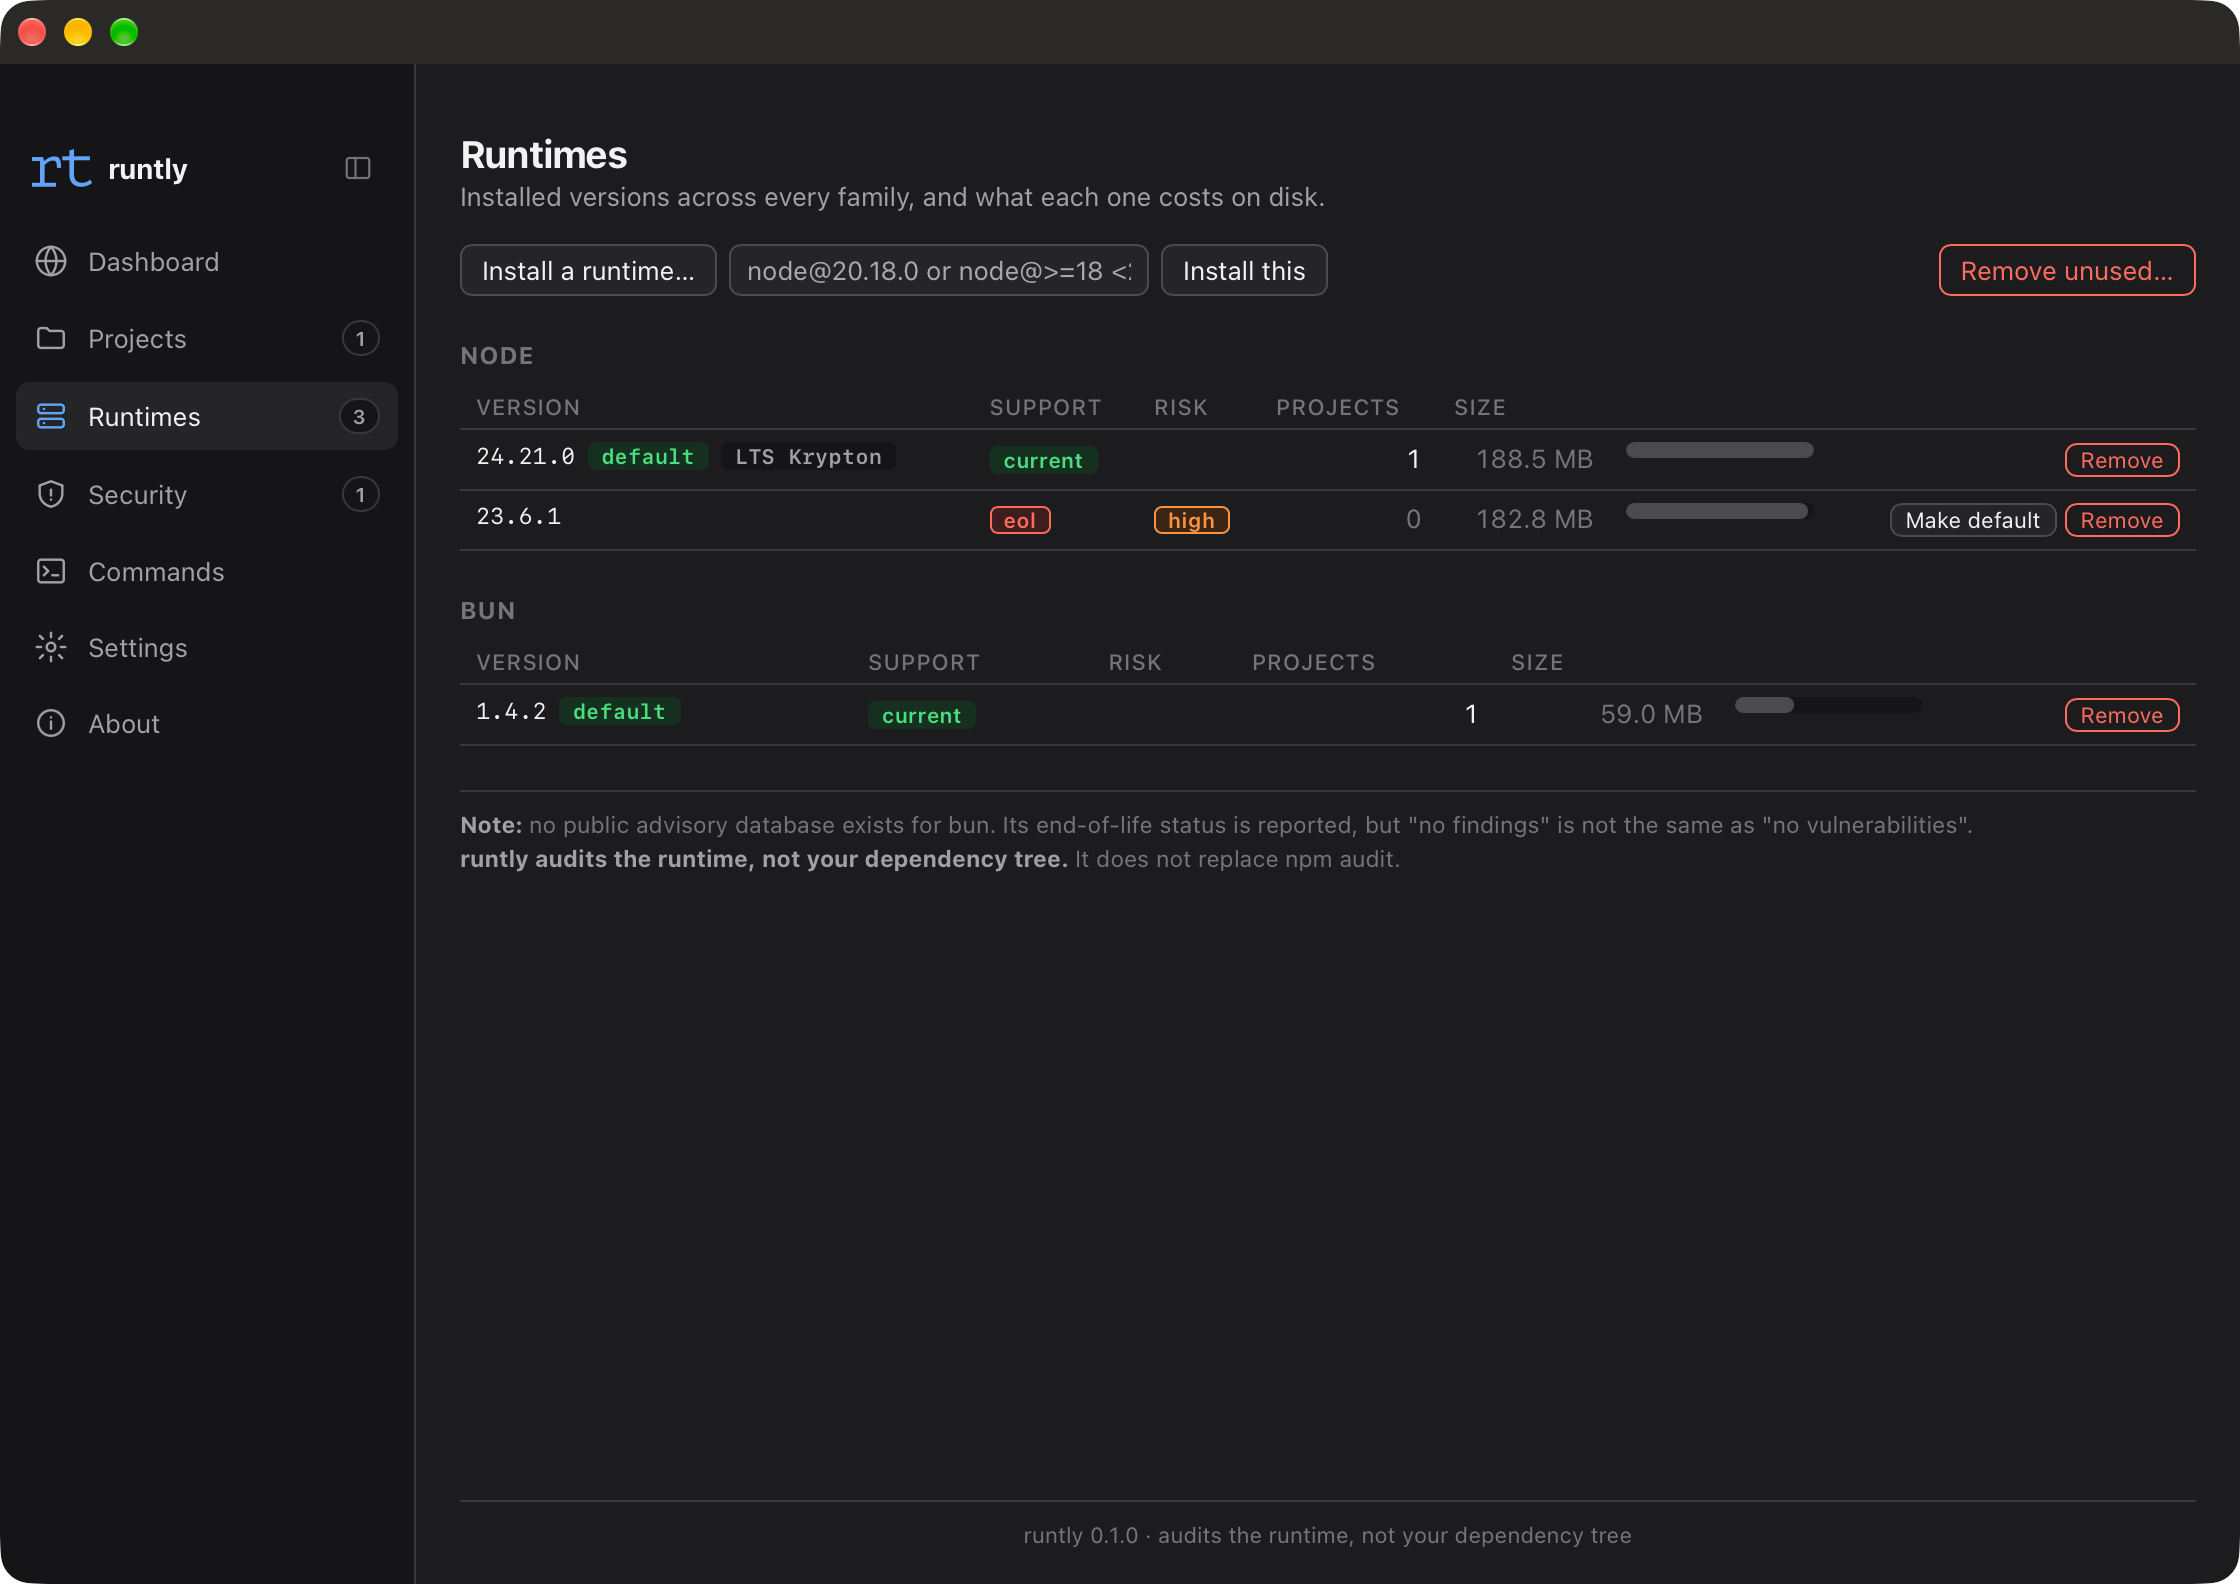Click the Runtimes server stack icon
2240x1584 pixels.
point(51,416)
